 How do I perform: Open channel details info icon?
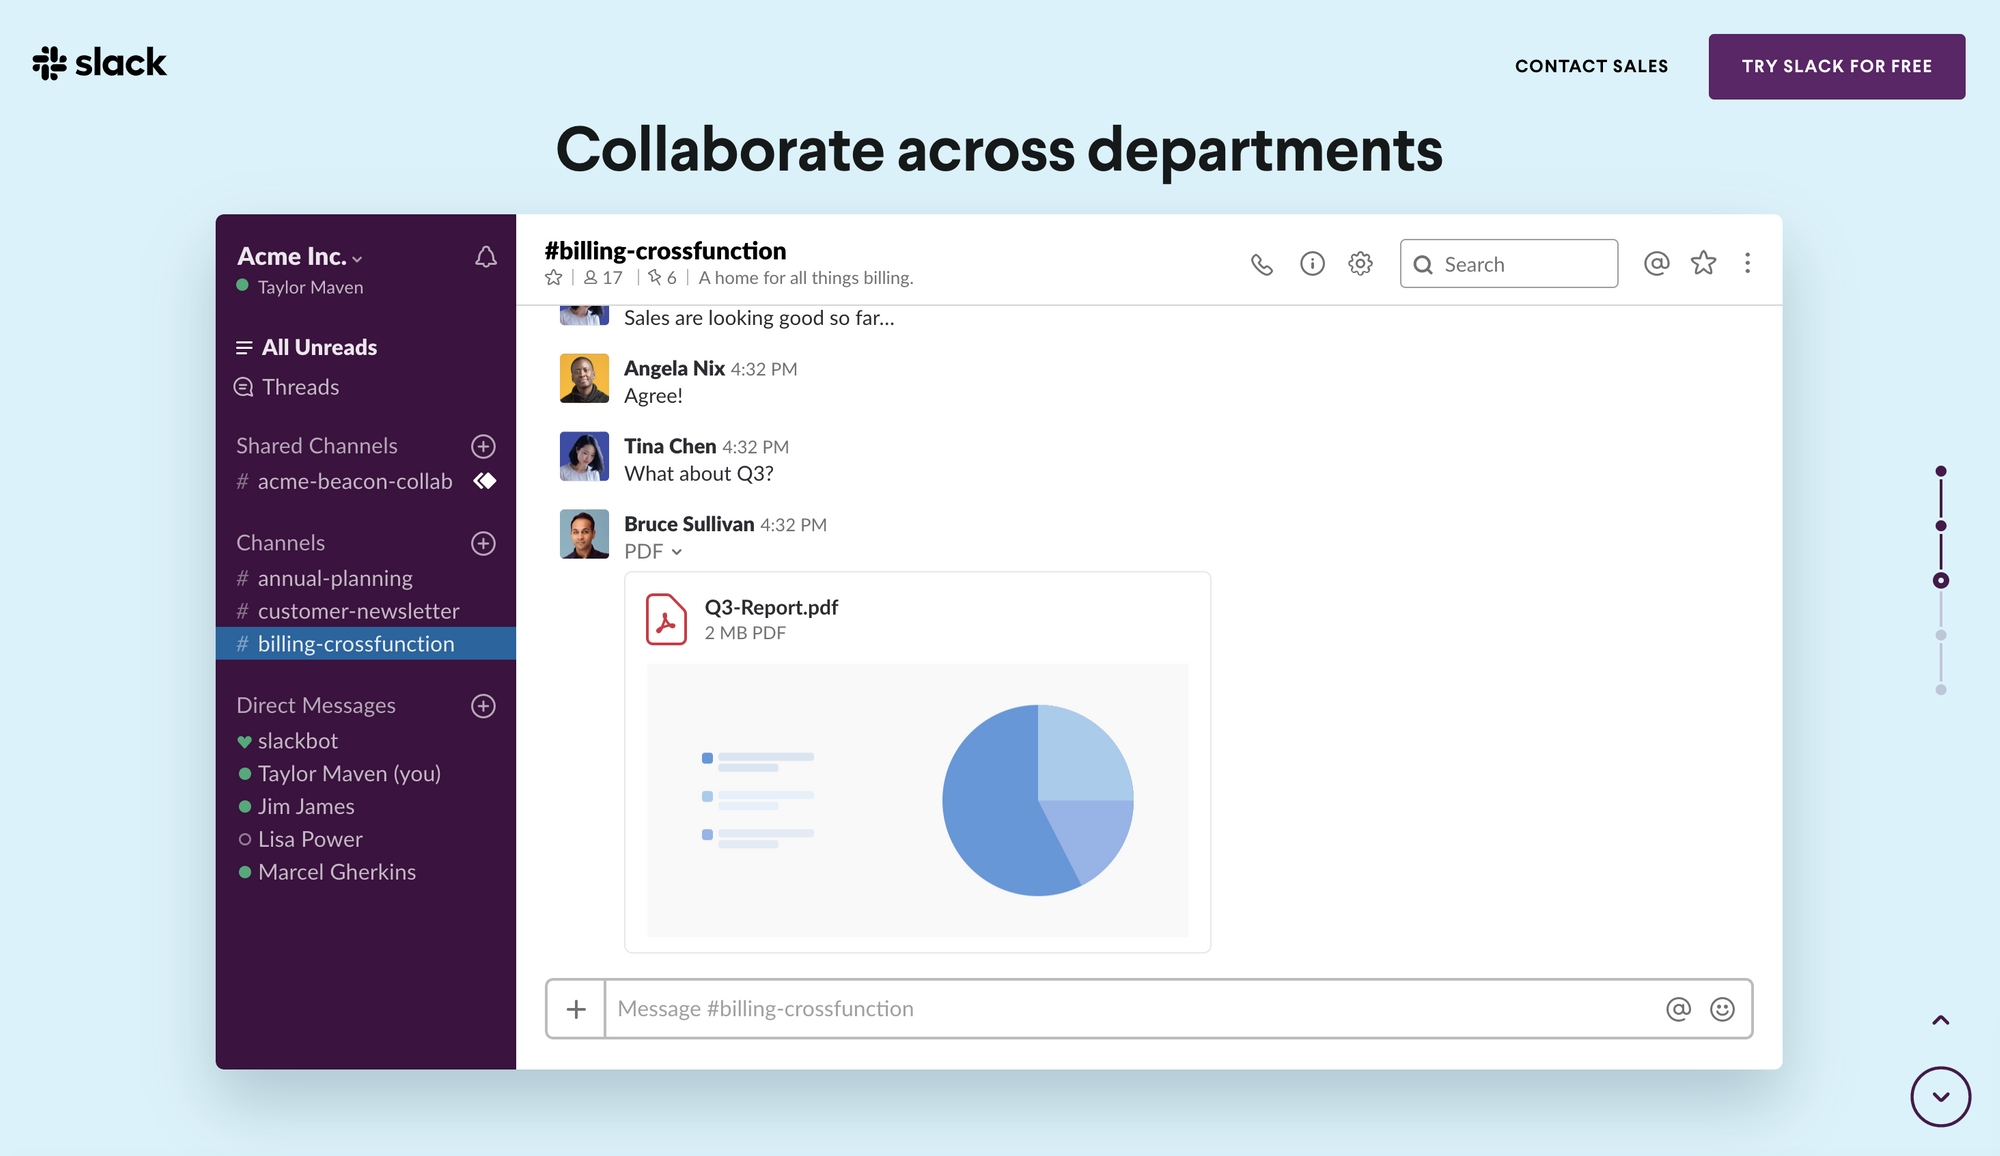1312,264
